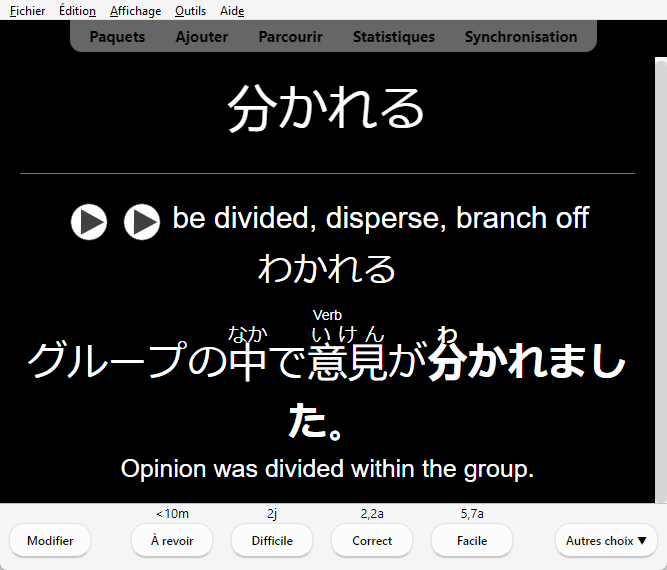
Task: Go to Paquets deck list
Action: pos(117,37)
